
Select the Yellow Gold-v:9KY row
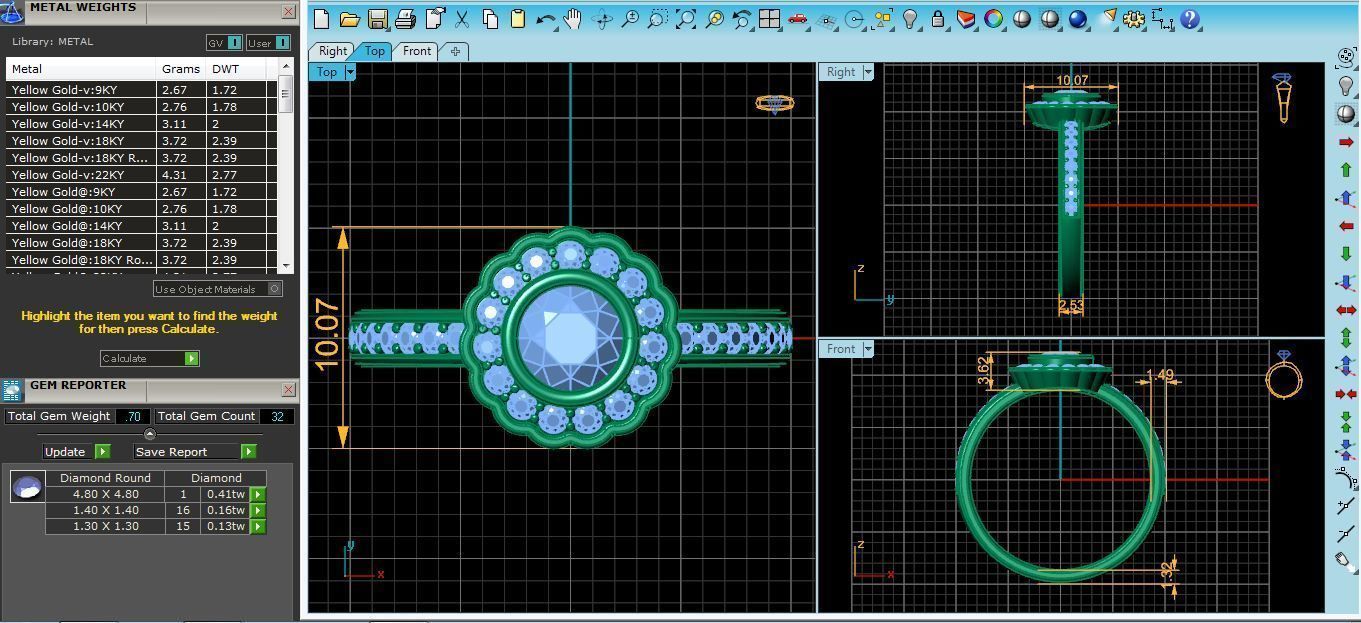[x=141, y=90]
